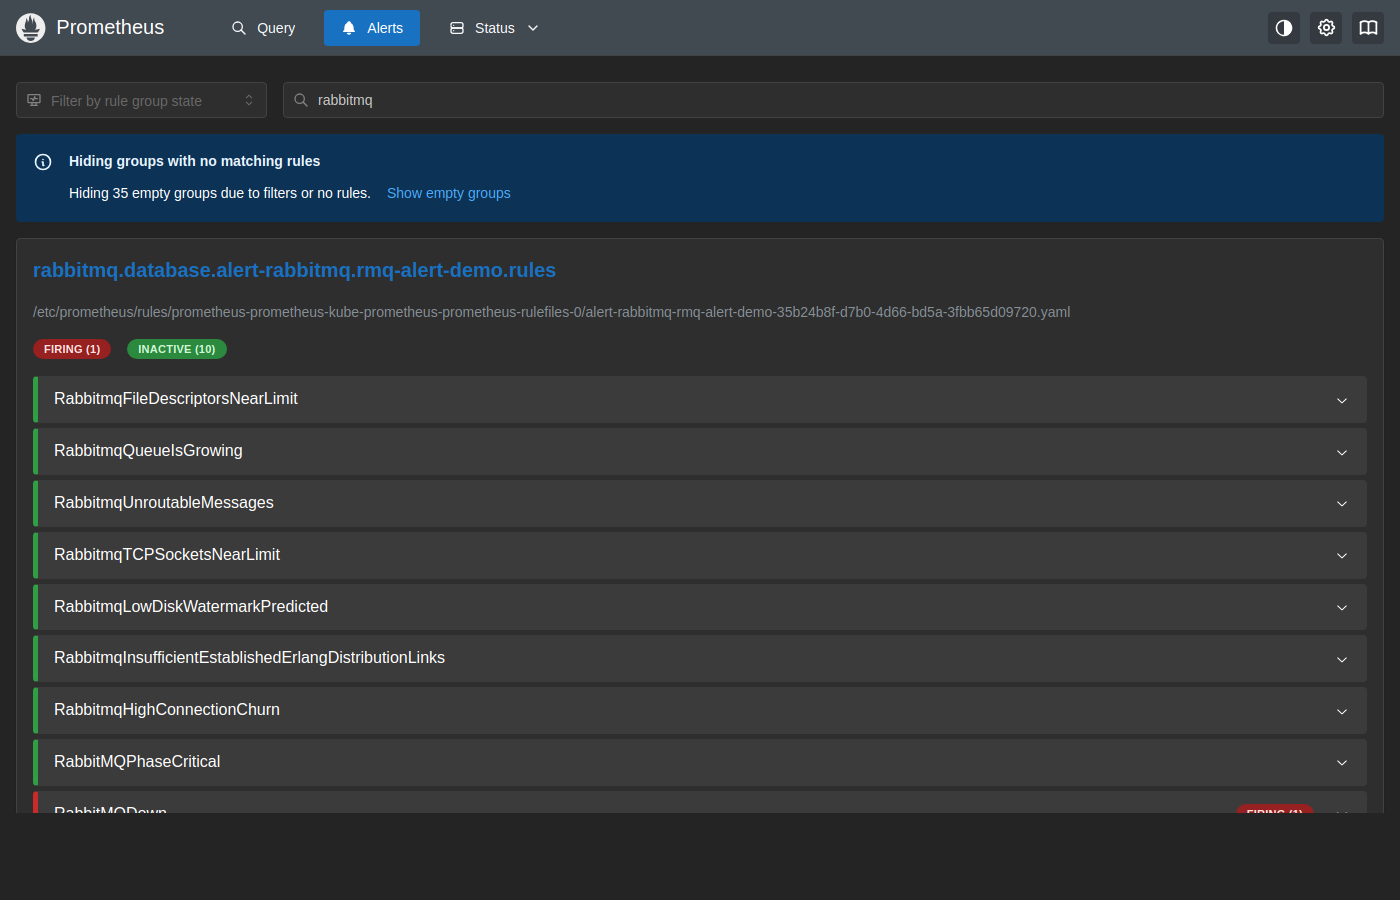Click the Prometheus flame logo
The image size is (1400, 900).
pyautogui.click(x=31, y=28)
